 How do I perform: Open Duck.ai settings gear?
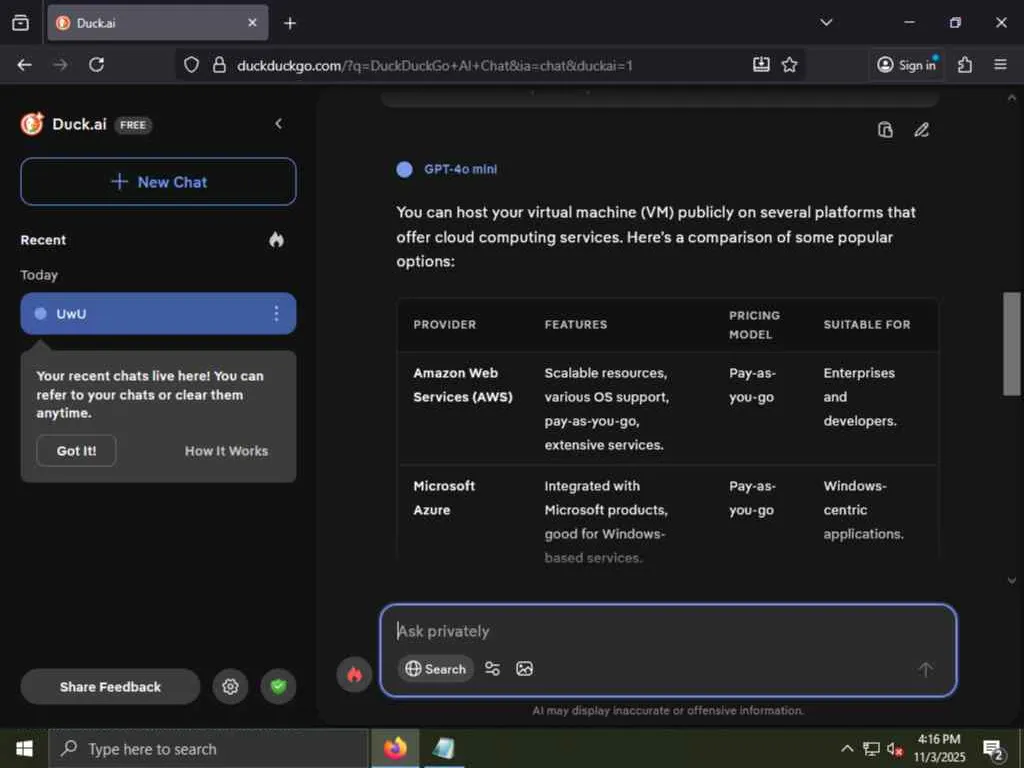pos(230,686)
